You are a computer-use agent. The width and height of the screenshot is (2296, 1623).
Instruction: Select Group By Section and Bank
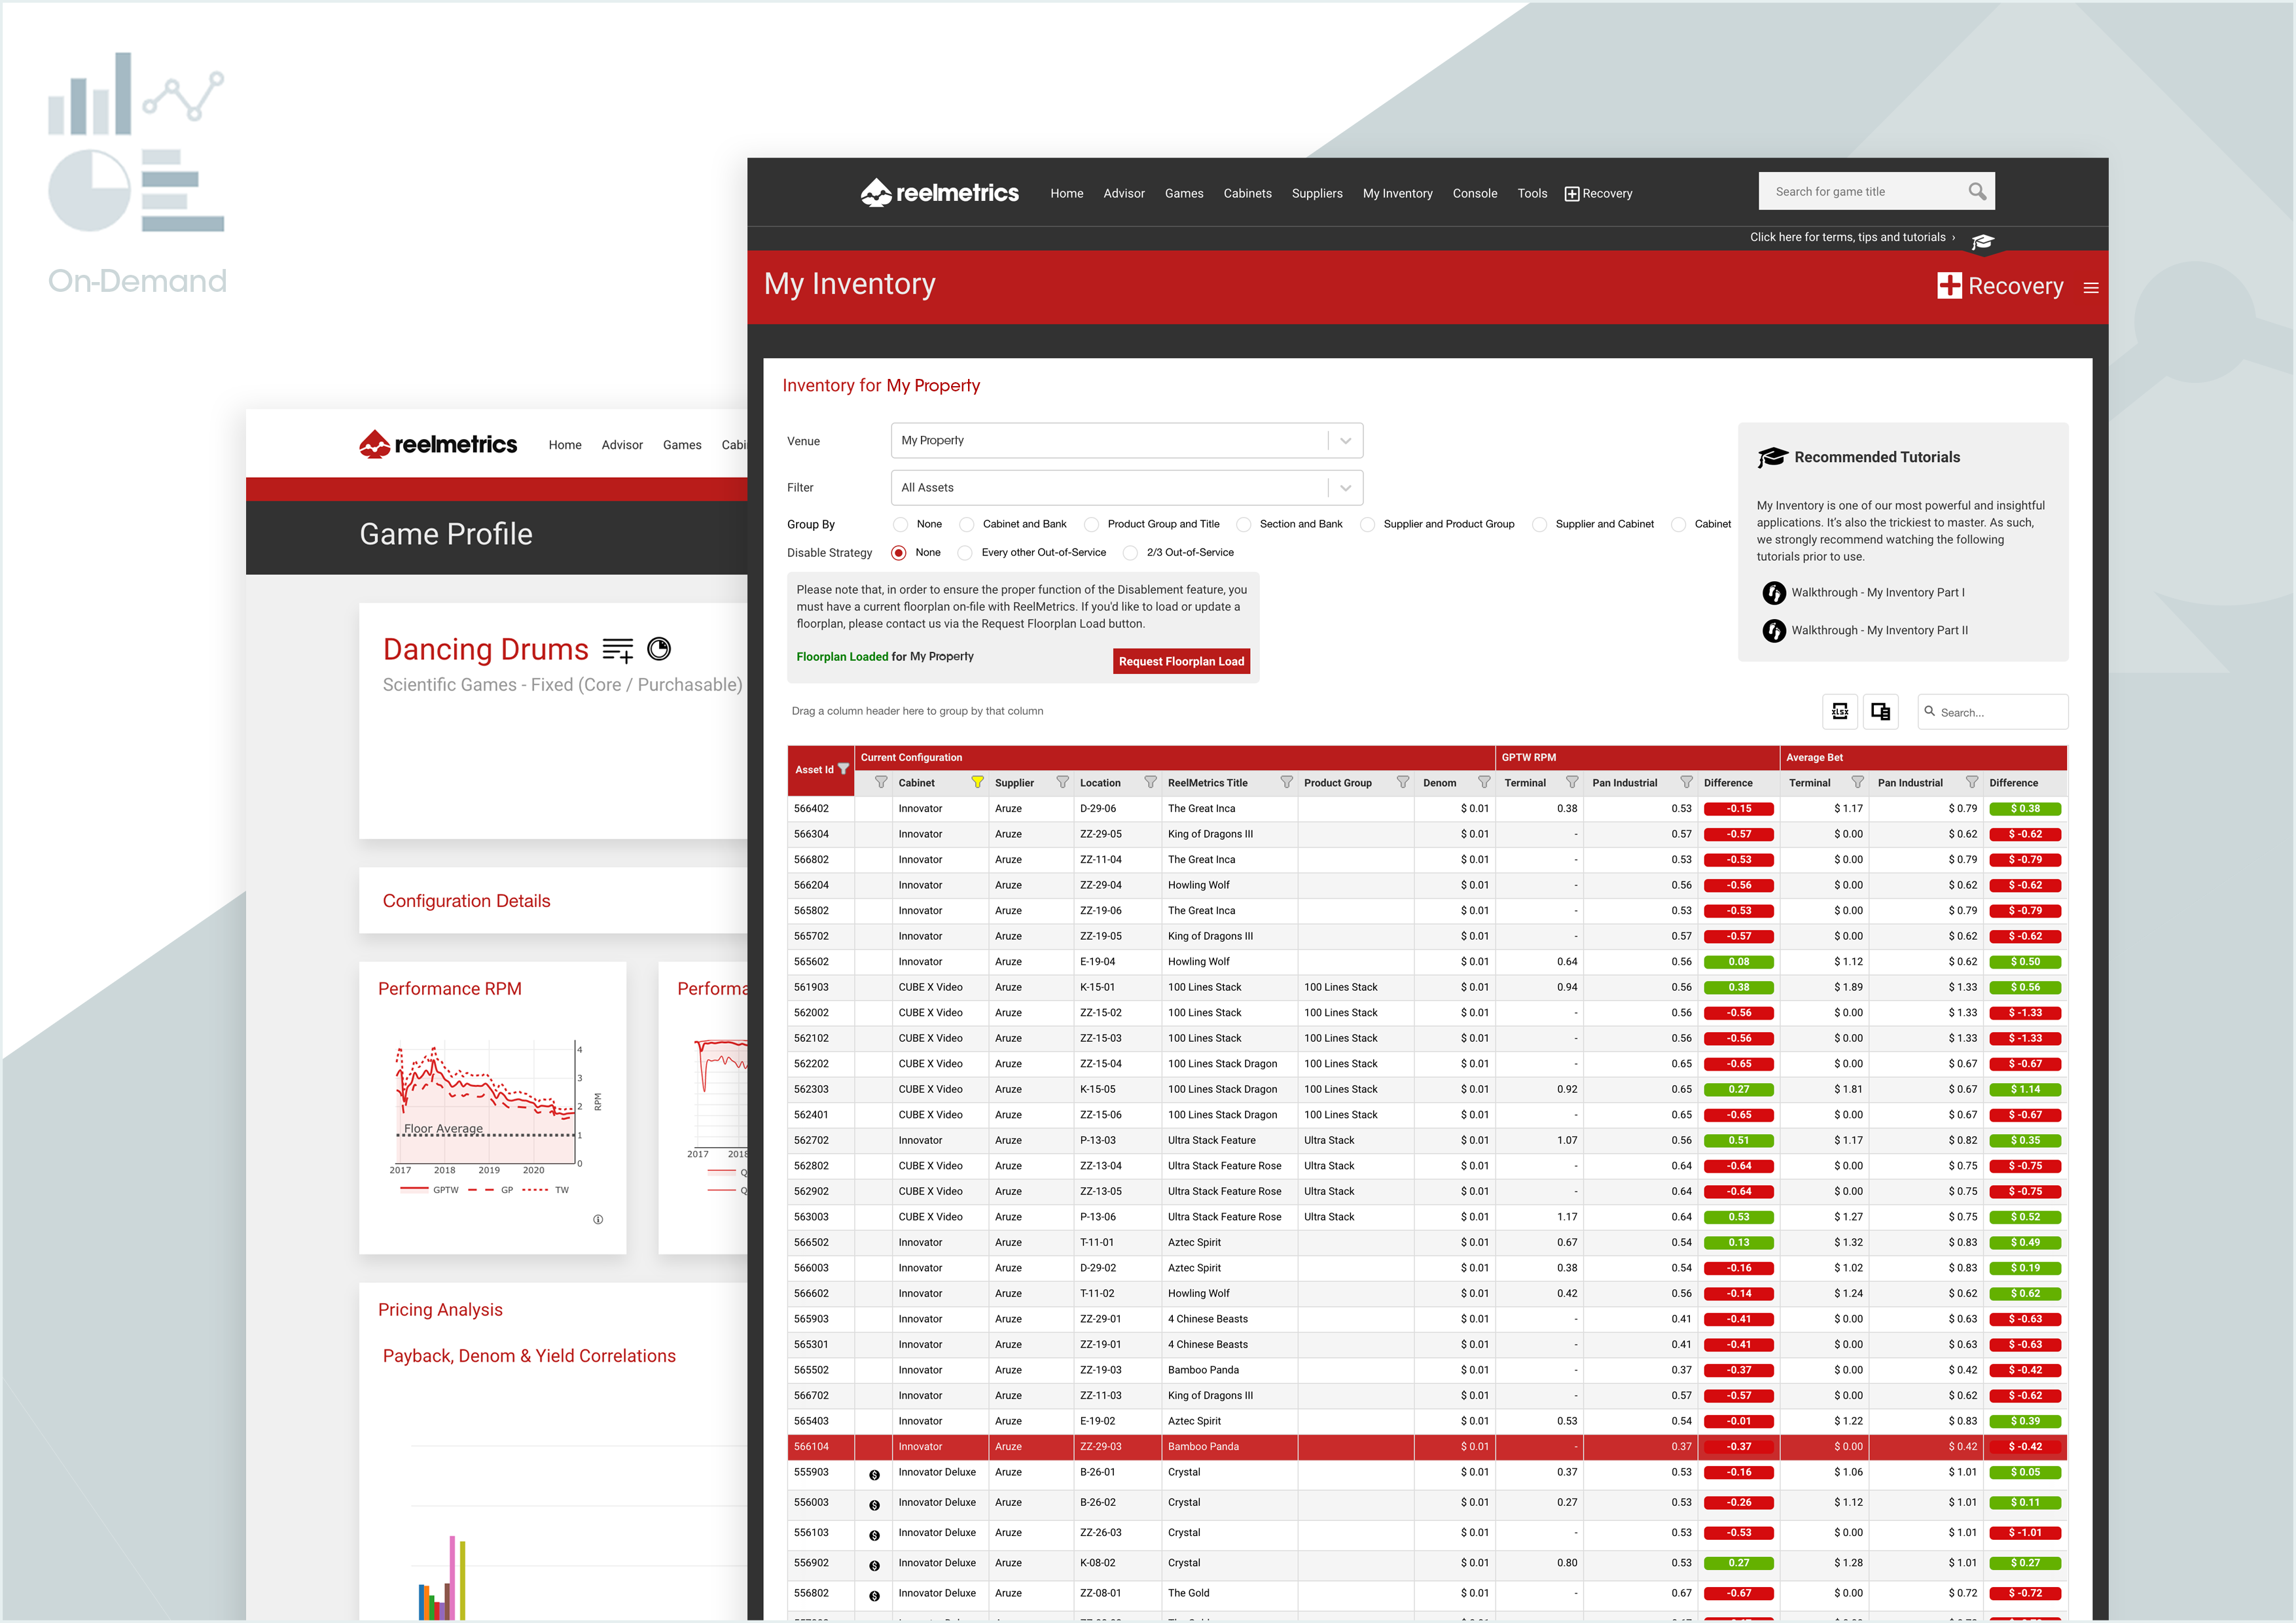[x=1243, y=524]
